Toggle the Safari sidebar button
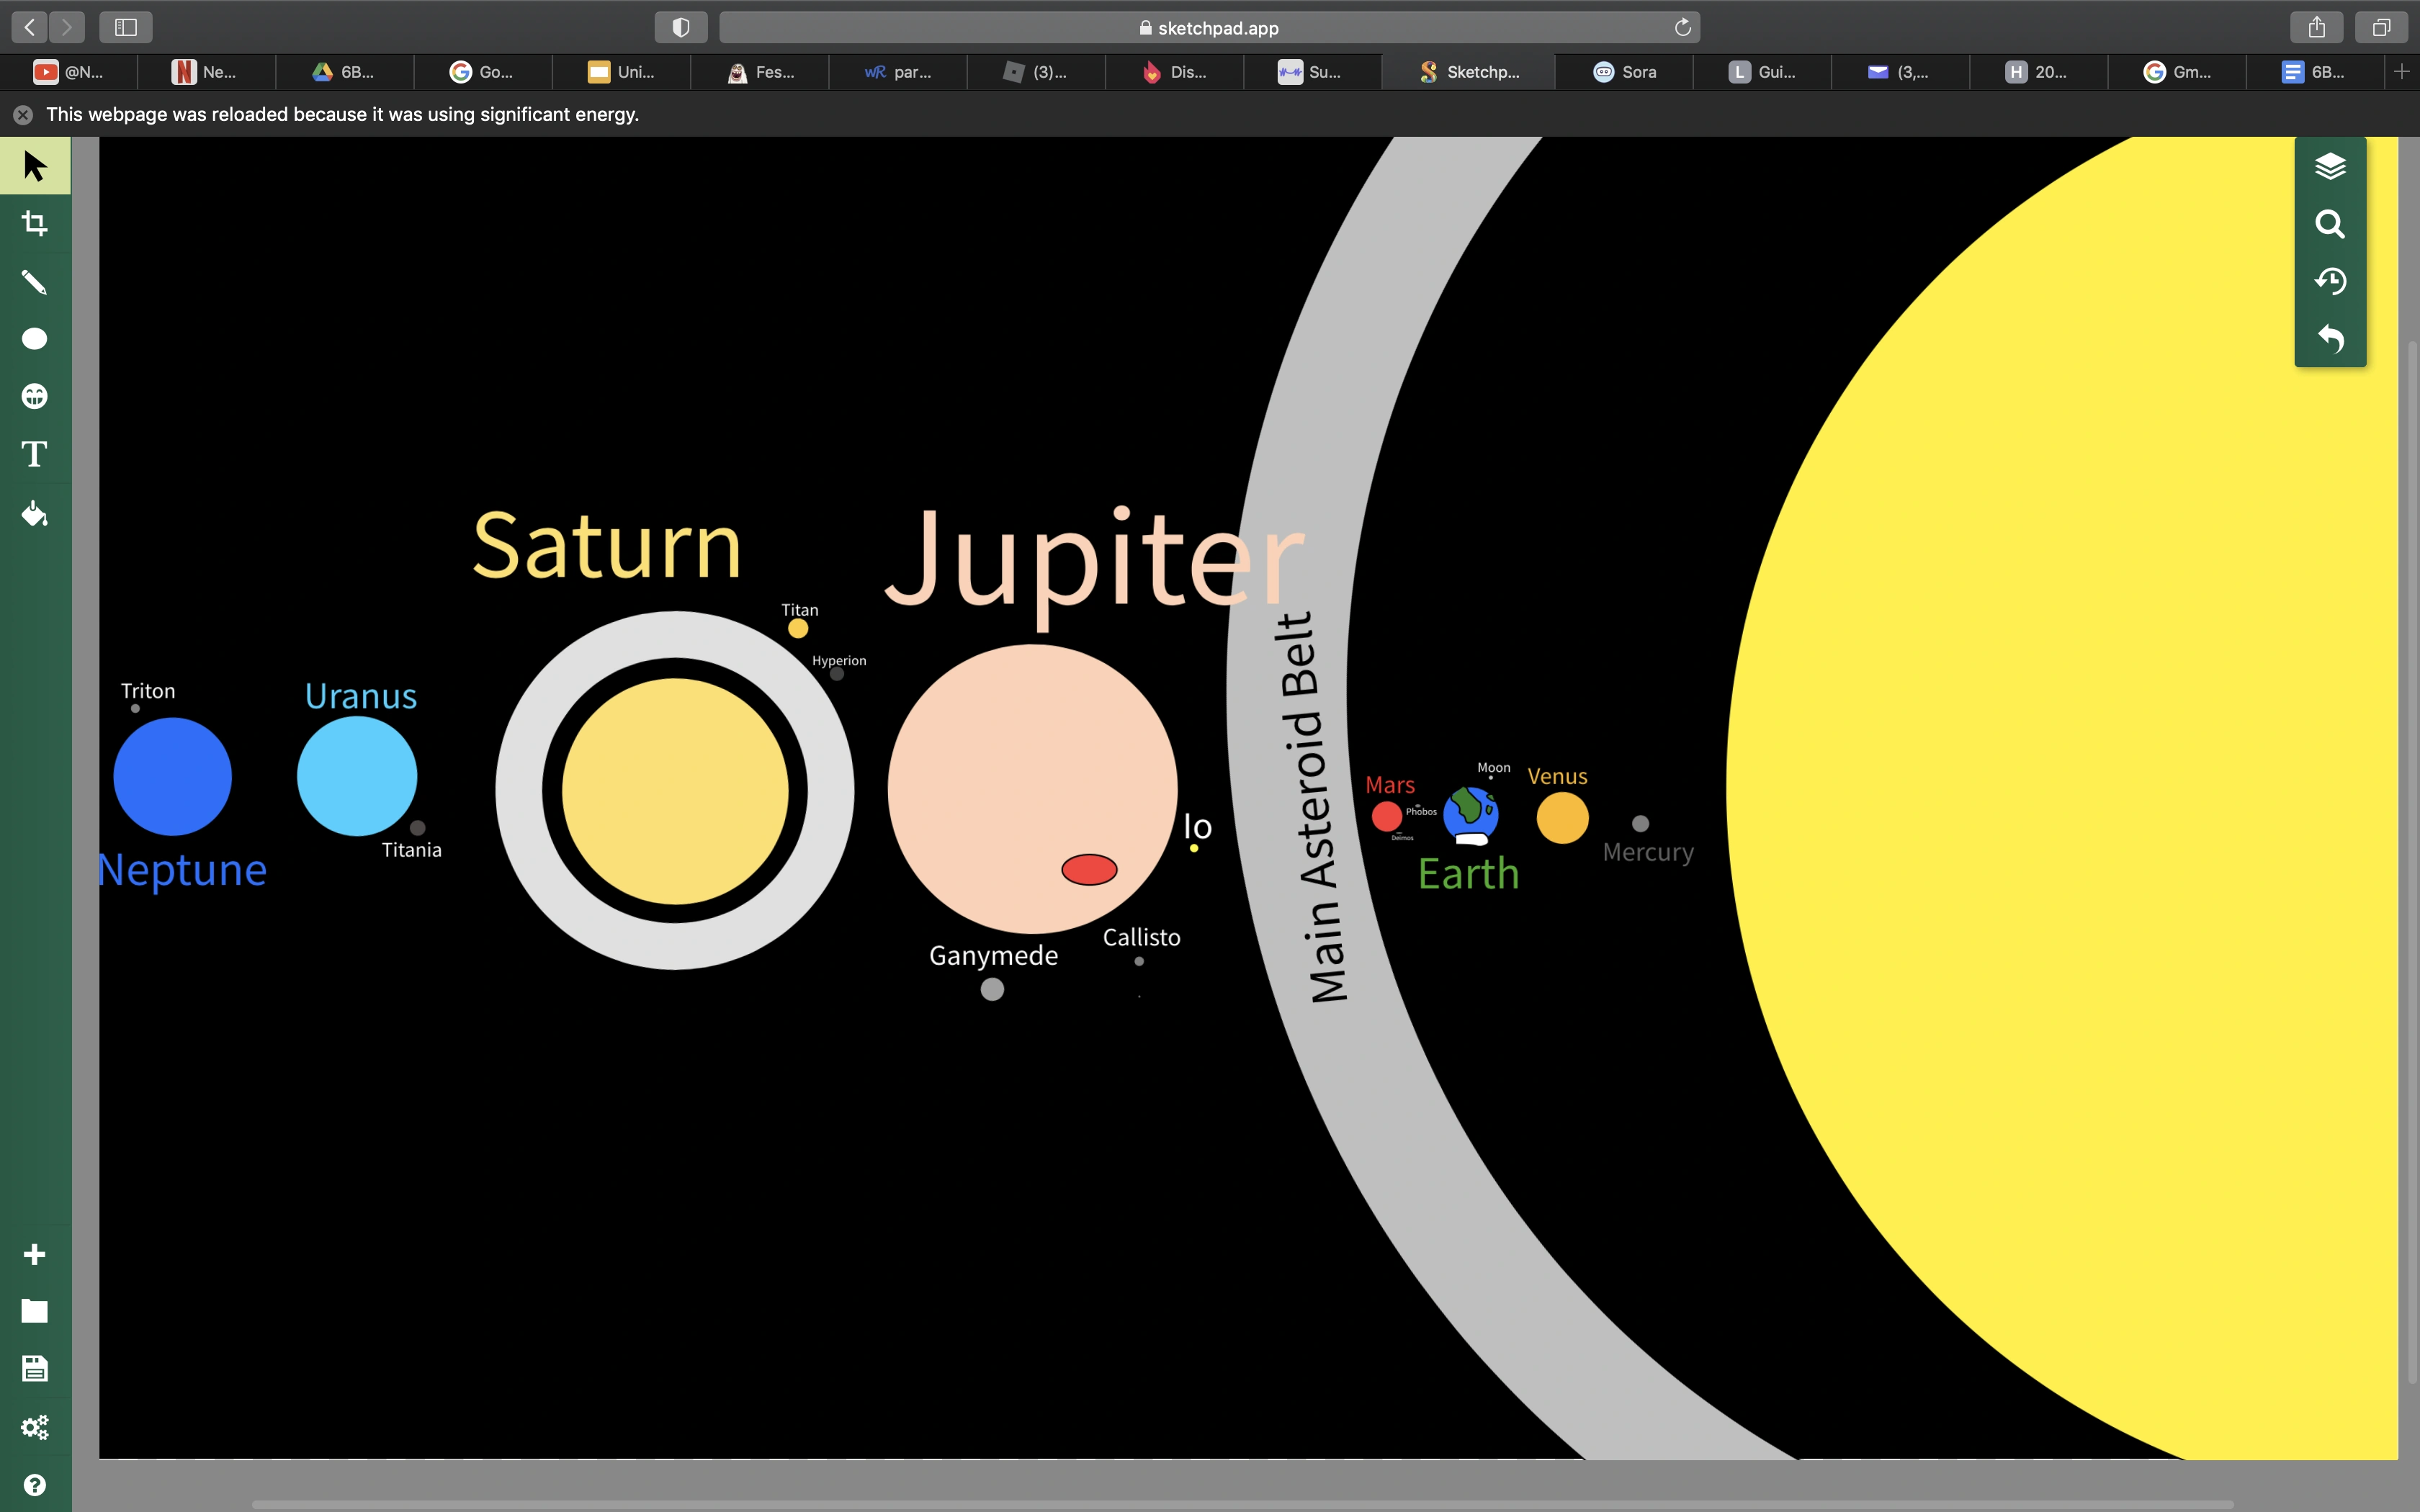This screenshot has height=1512, width=2420. (126, 27)
